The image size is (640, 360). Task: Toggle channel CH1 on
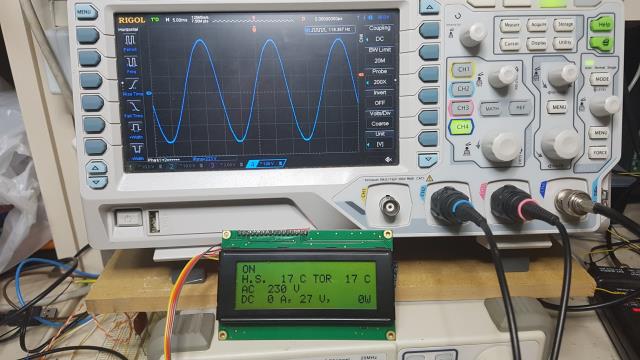pos(463,70)
